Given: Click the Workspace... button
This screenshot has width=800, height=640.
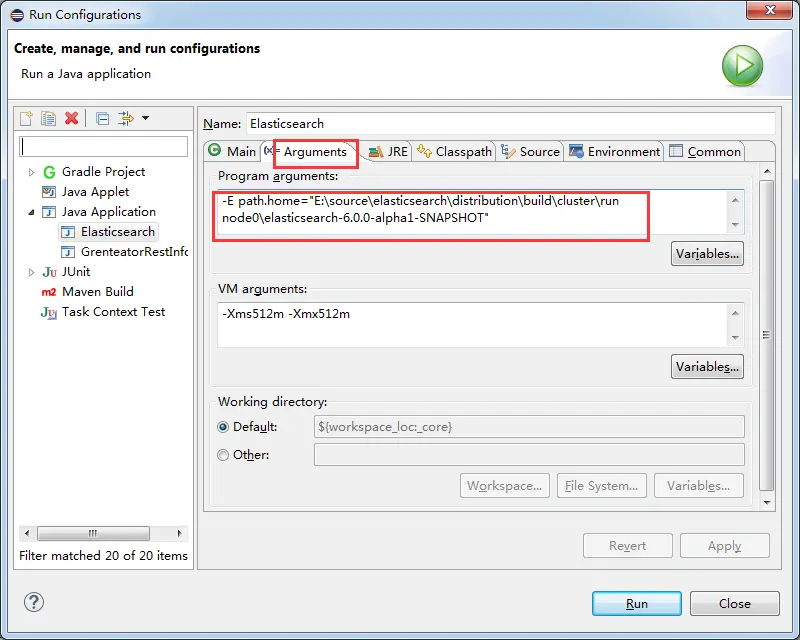Looking at the screenshot, I should (505, 485).
